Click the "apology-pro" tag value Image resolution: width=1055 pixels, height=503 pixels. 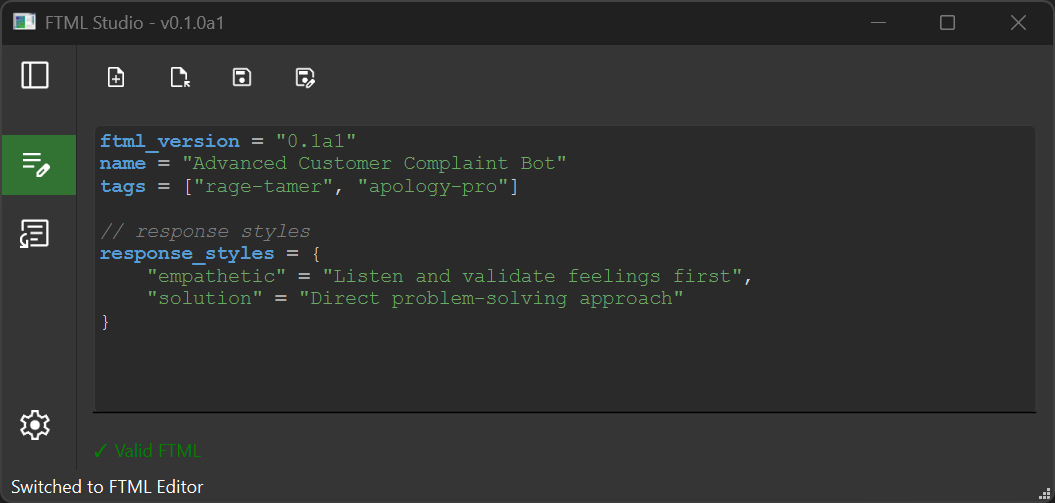pos(433,186)
